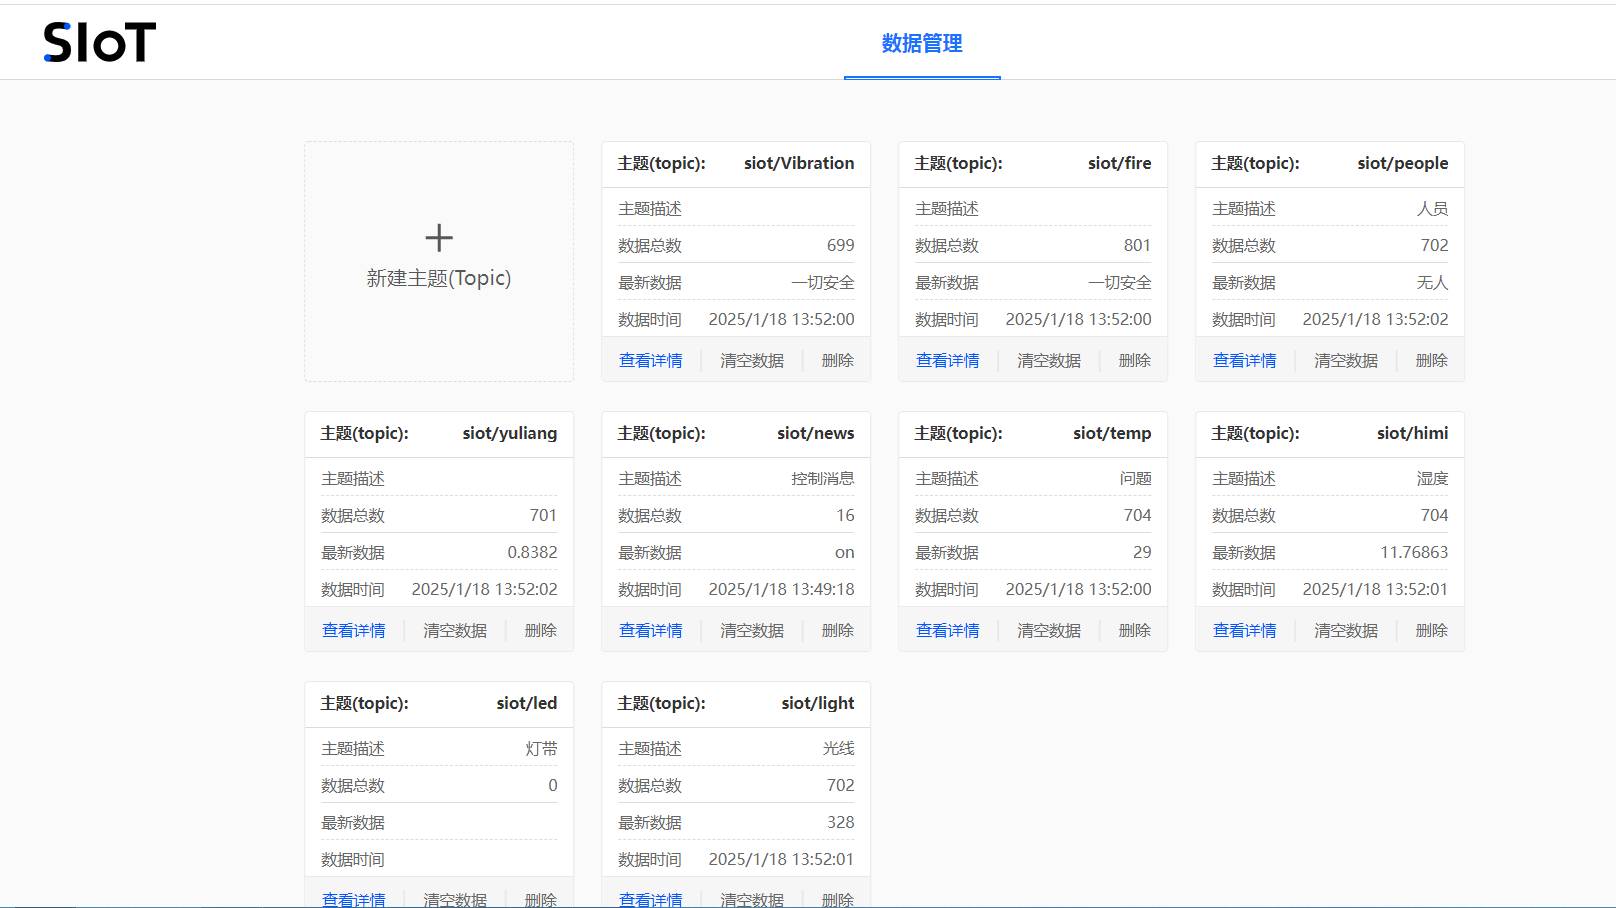Clear data for siot/led topic
Viewport: 1616px width, 908px height.
[455, 899]
